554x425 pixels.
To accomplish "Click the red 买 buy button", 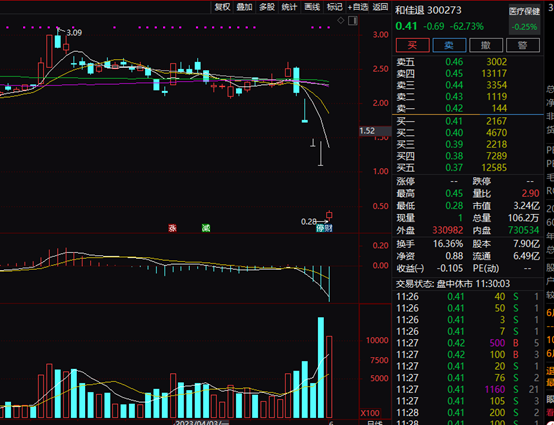I will 413,45.
